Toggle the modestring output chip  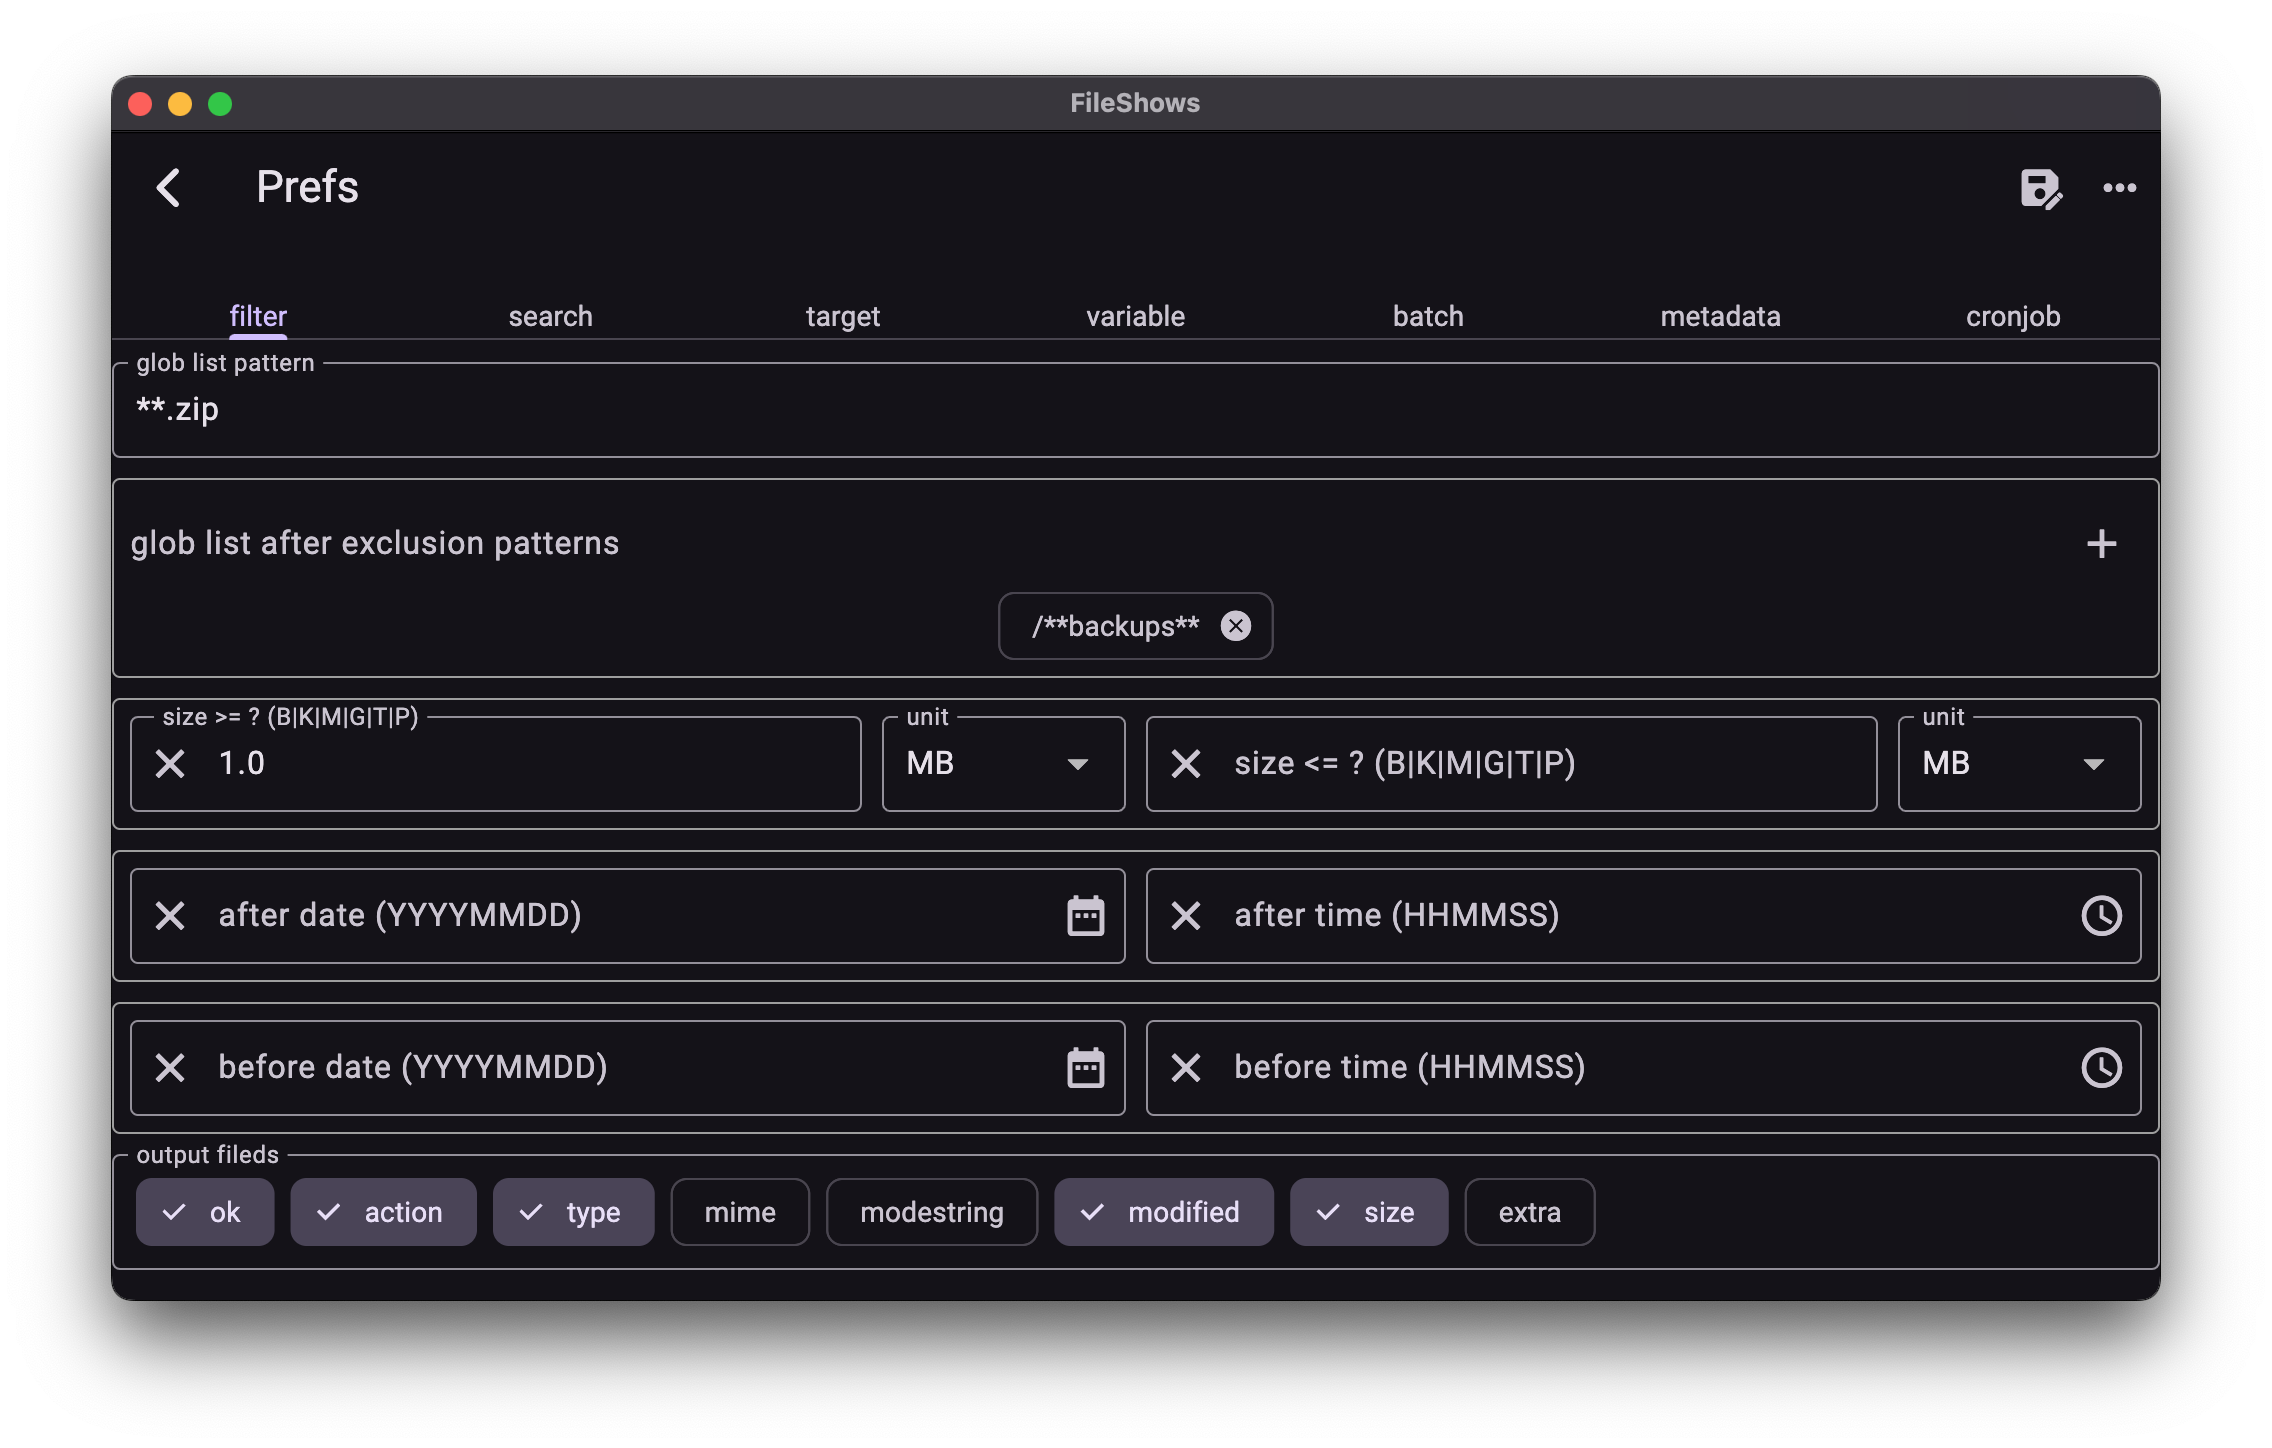click(x=931, y=1212)
